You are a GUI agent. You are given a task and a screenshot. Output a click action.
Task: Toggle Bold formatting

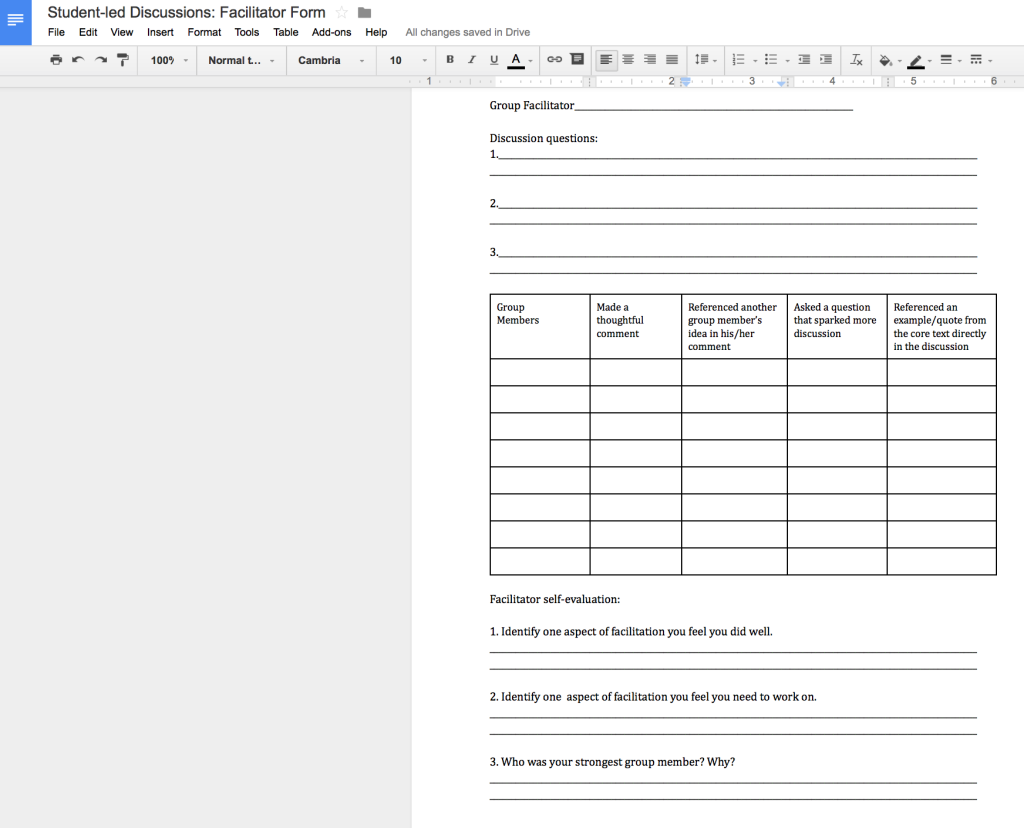click(x=450, y=60)
